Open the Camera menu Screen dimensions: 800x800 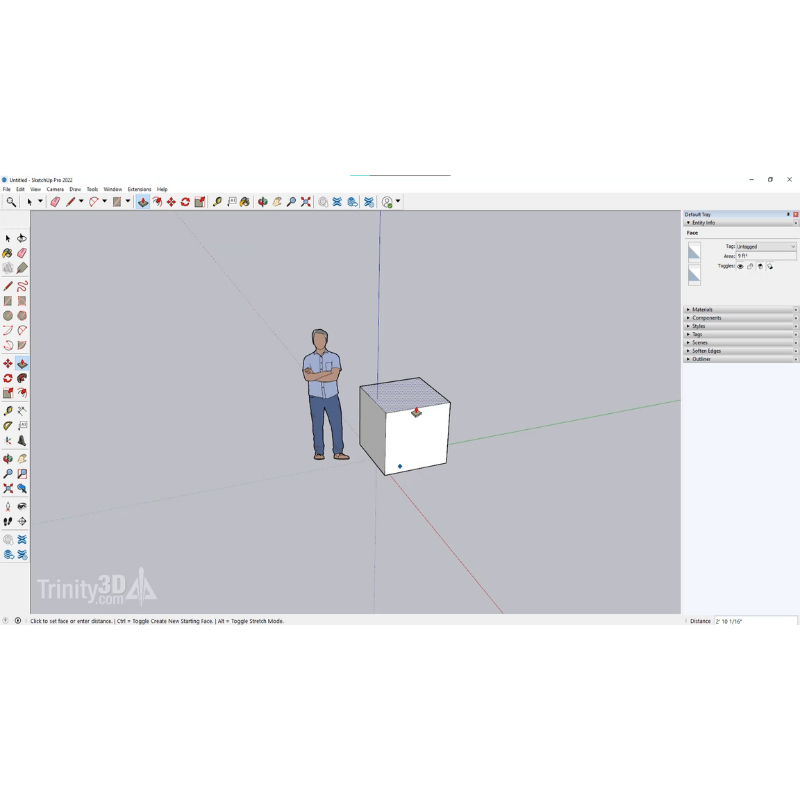(55, 189)
